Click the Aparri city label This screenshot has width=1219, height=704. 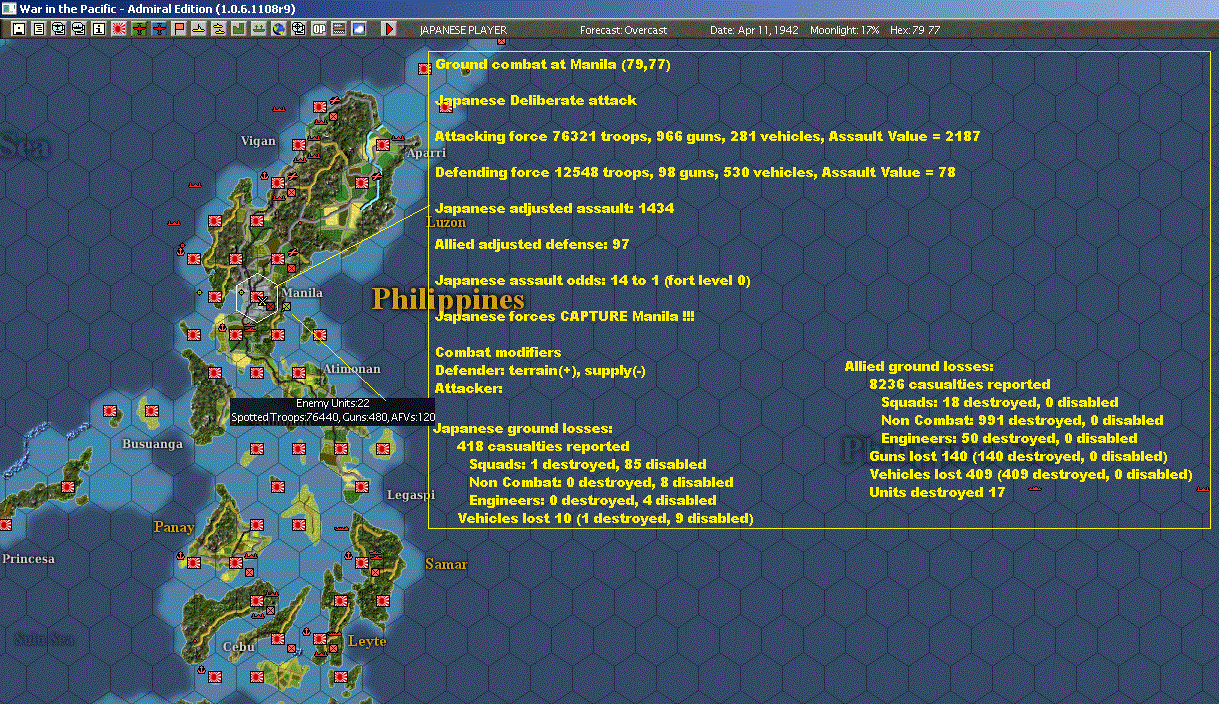point(426,153)
